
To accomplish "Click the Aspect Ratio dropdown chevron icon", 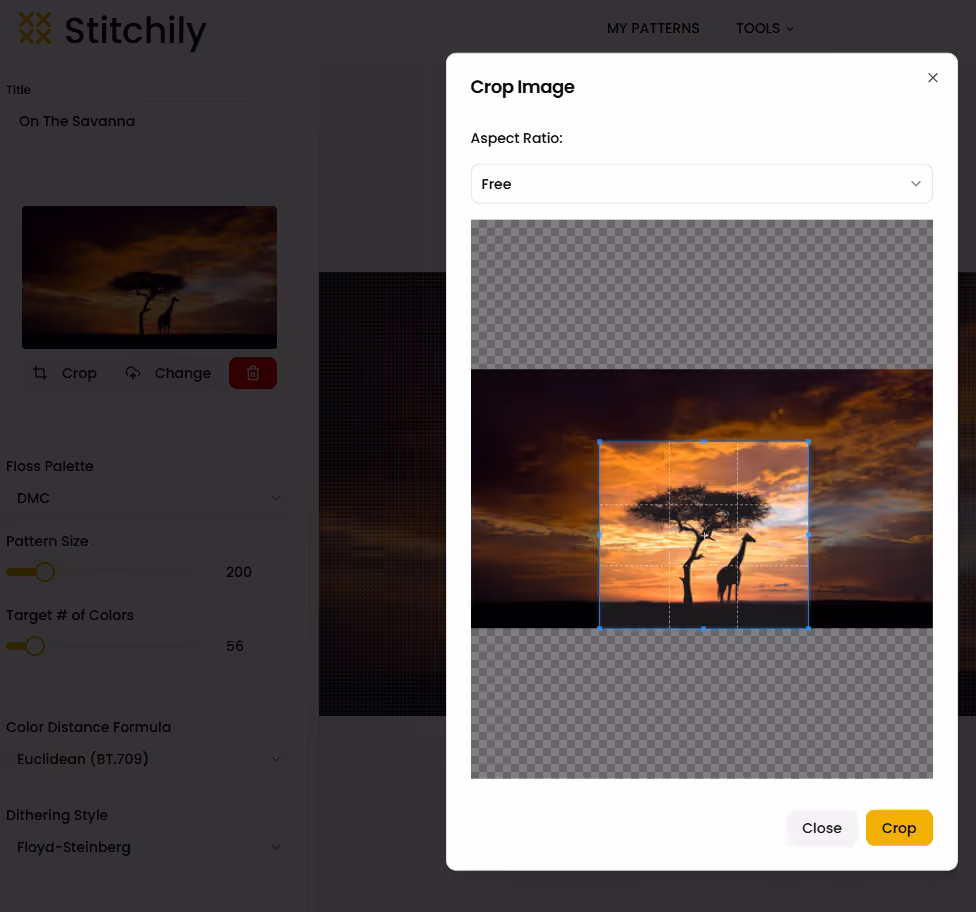I will coord(915,184).
